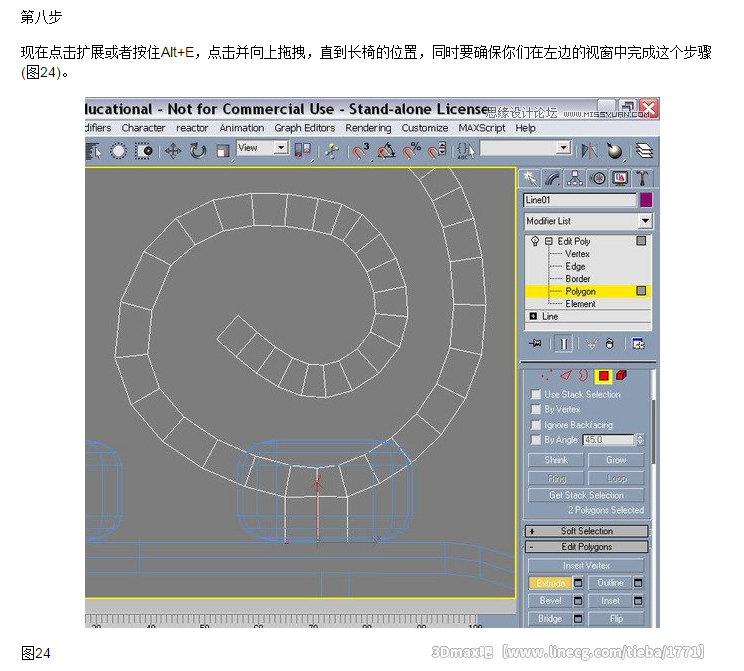
Task: Select the Select by Name tool
Action: [x=93, y=151]
